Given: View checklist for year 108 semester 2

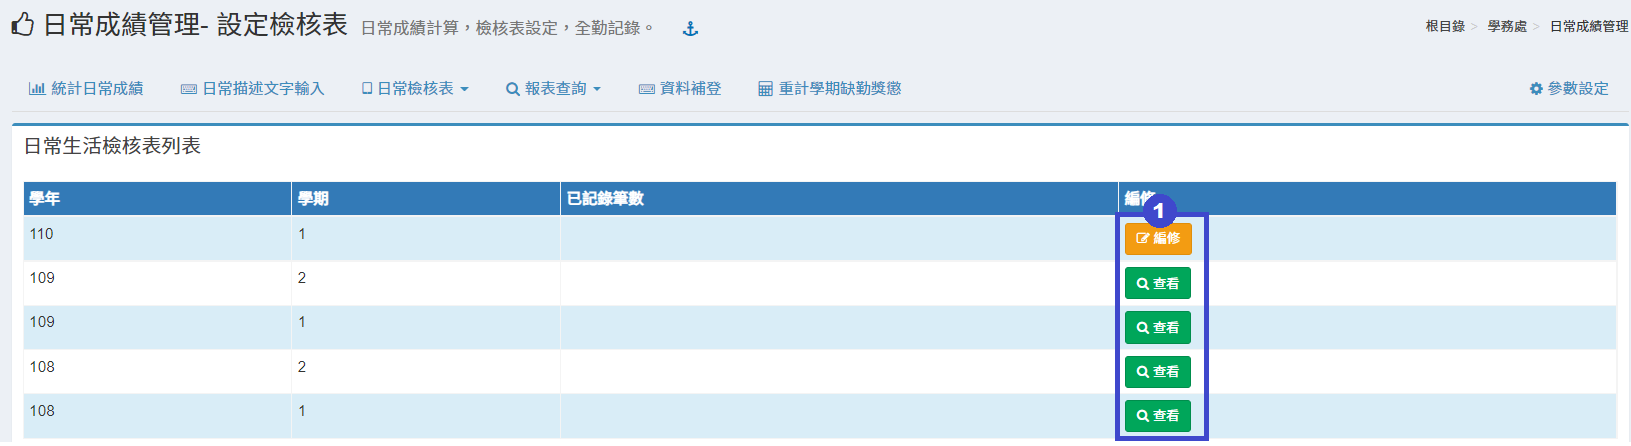Looking at the screenshot, I should (1157, 372).
